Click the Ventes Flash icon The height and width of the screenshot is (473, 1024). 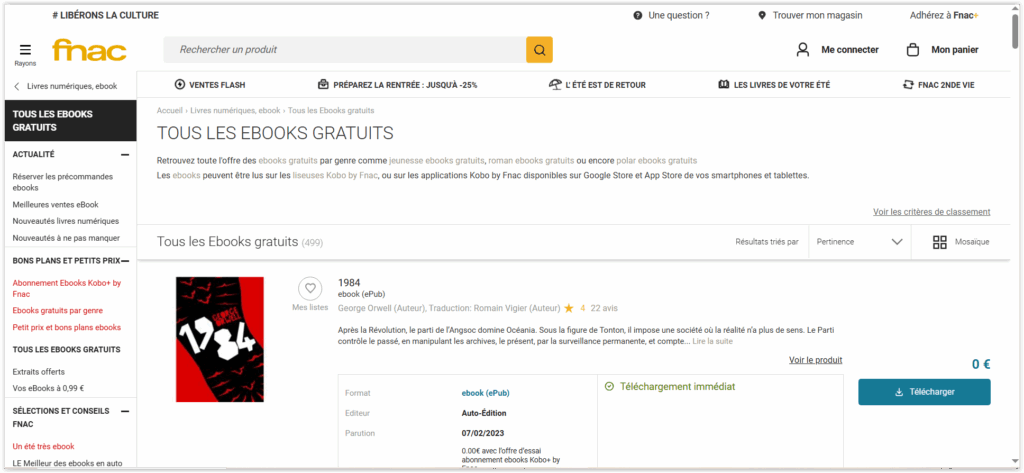(180, 84)
